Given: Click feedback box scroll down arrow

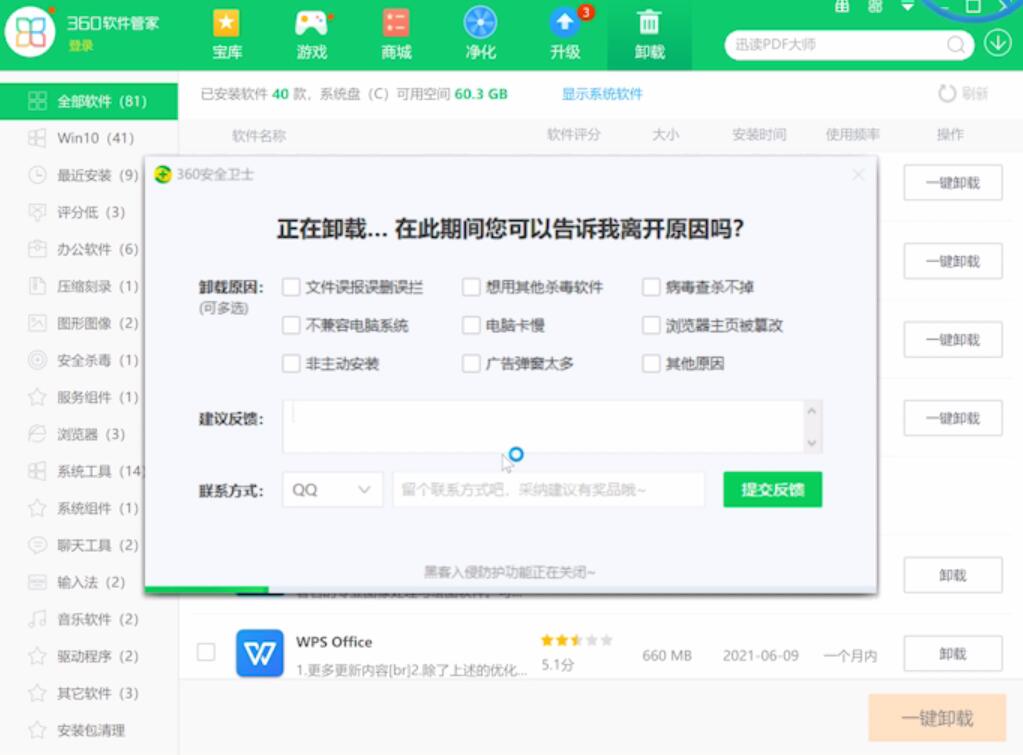Looking at the screenshot, I should point(812,442).
